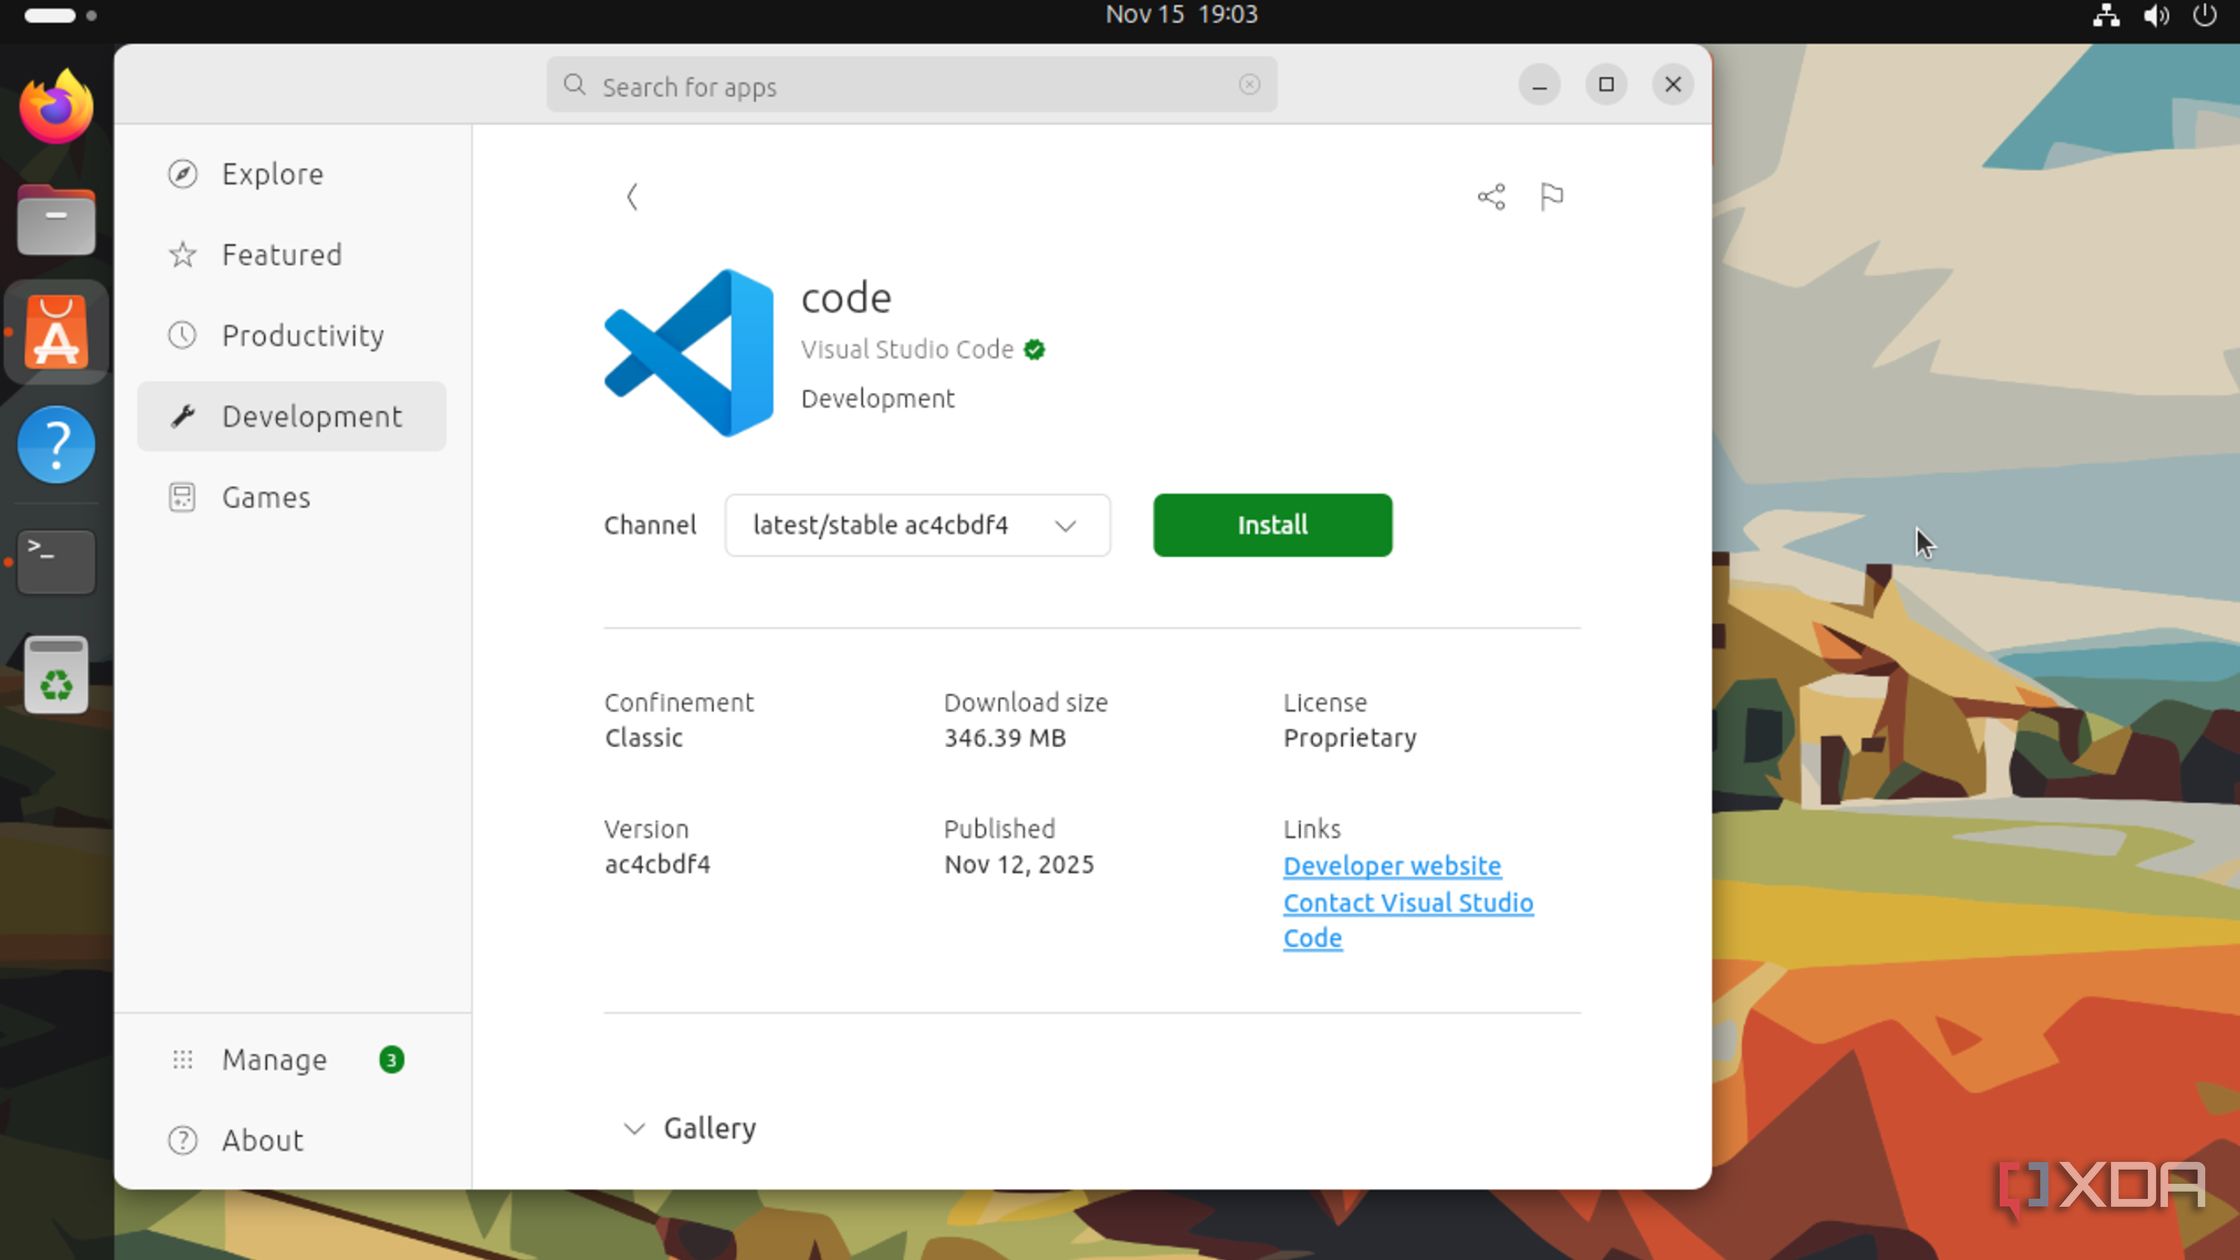Open the Manage section with 3 updates
The height and width of the screenshot is (1260, 2240).
[x=275, y=1060]
